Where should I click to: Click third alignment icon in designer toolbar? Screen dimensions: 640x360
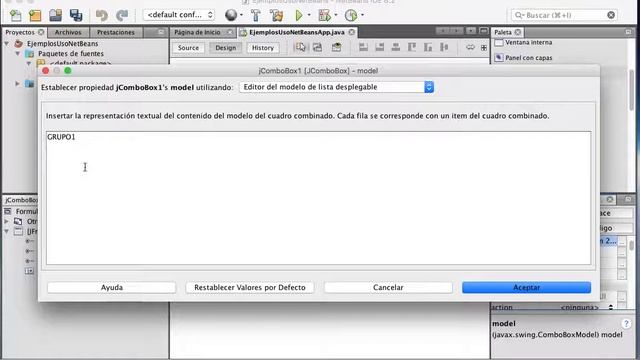tap(396, 47)
